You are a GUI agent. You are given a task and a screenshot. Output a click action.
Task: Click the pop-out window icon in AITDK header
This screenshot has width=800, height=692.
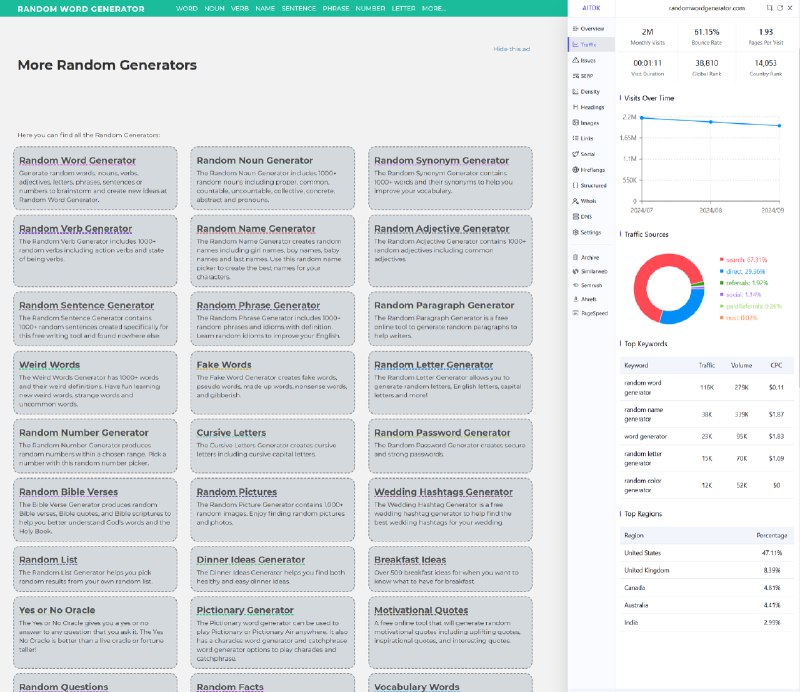769,8
